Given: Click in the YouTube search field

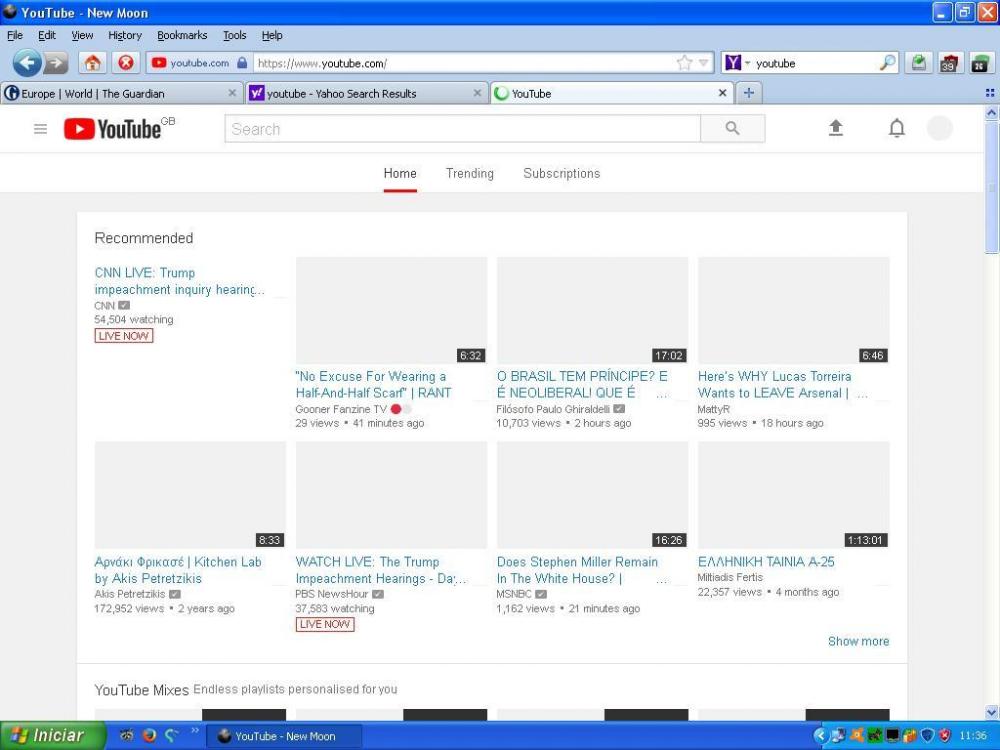Looking at the screenshot, I should tap(462, 129).
